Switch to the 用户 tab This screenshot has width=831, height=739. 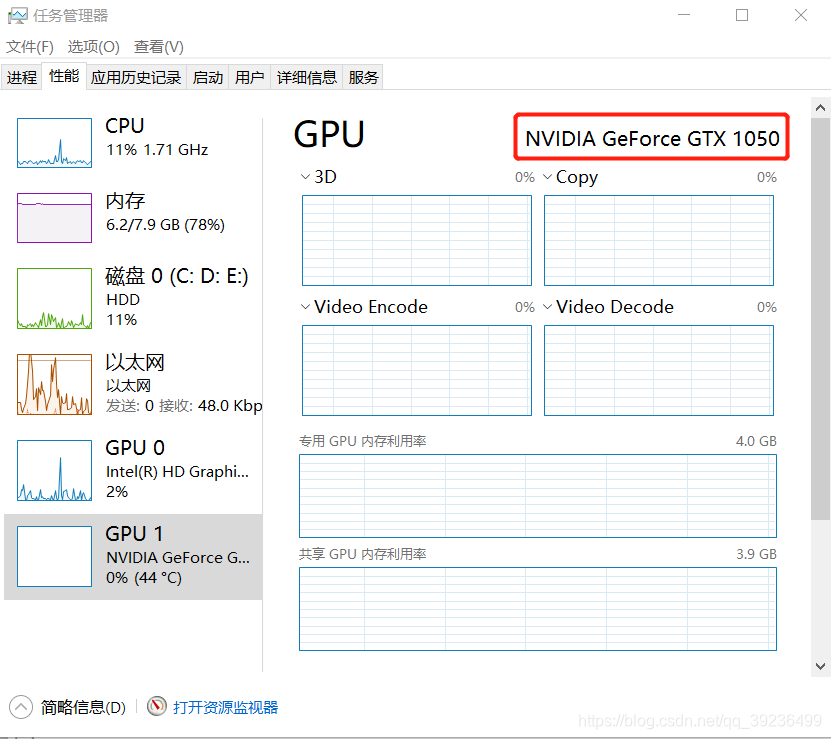point(250,77)
